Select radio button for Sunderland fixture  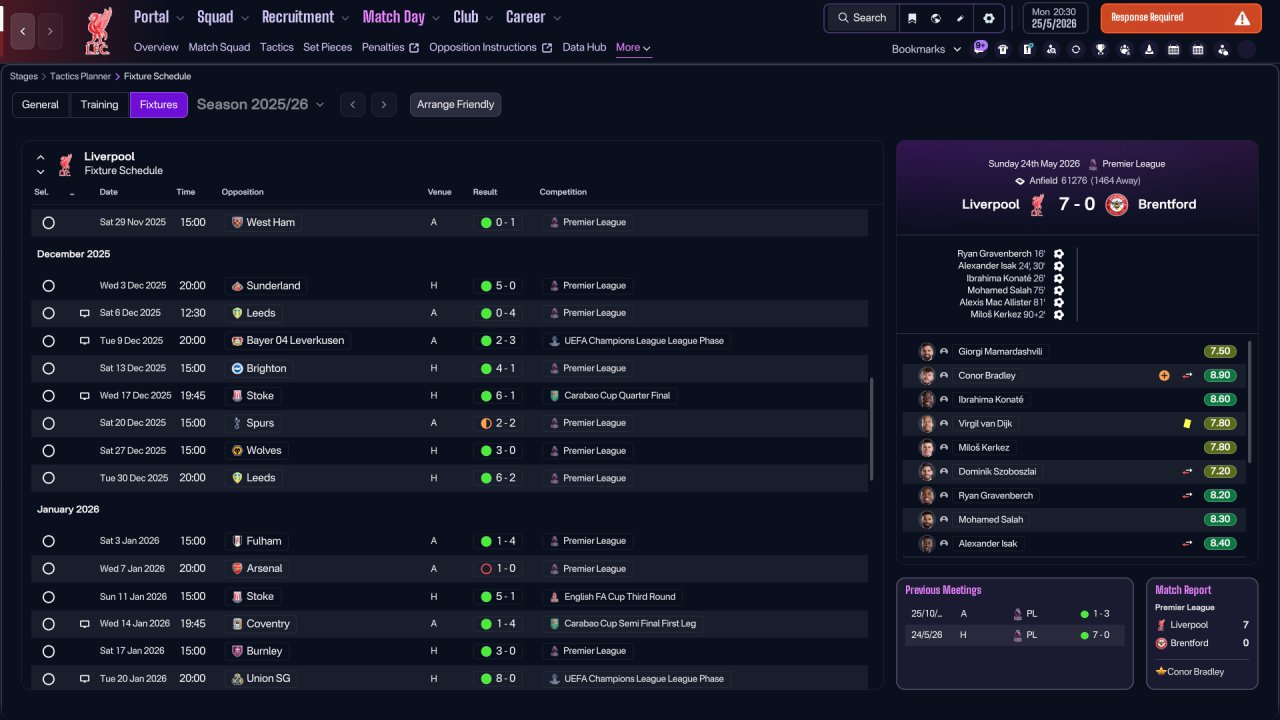[48, 286]
